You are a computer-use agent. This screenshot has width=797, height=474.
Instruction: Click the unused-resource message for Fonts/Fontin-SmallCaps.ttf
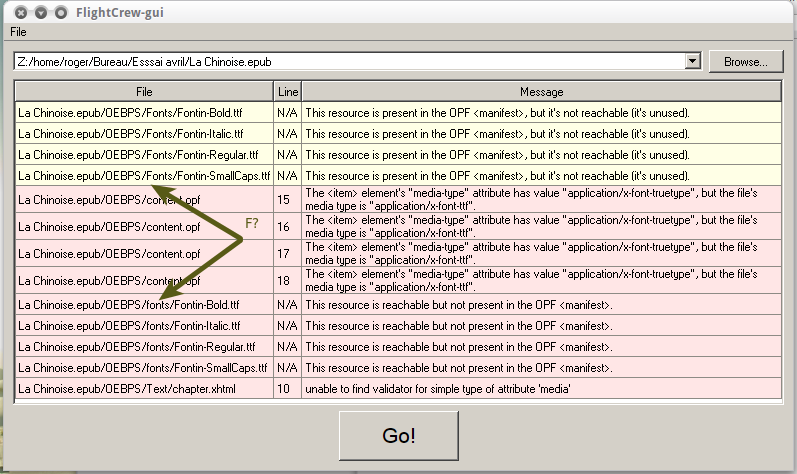[542, 176]
